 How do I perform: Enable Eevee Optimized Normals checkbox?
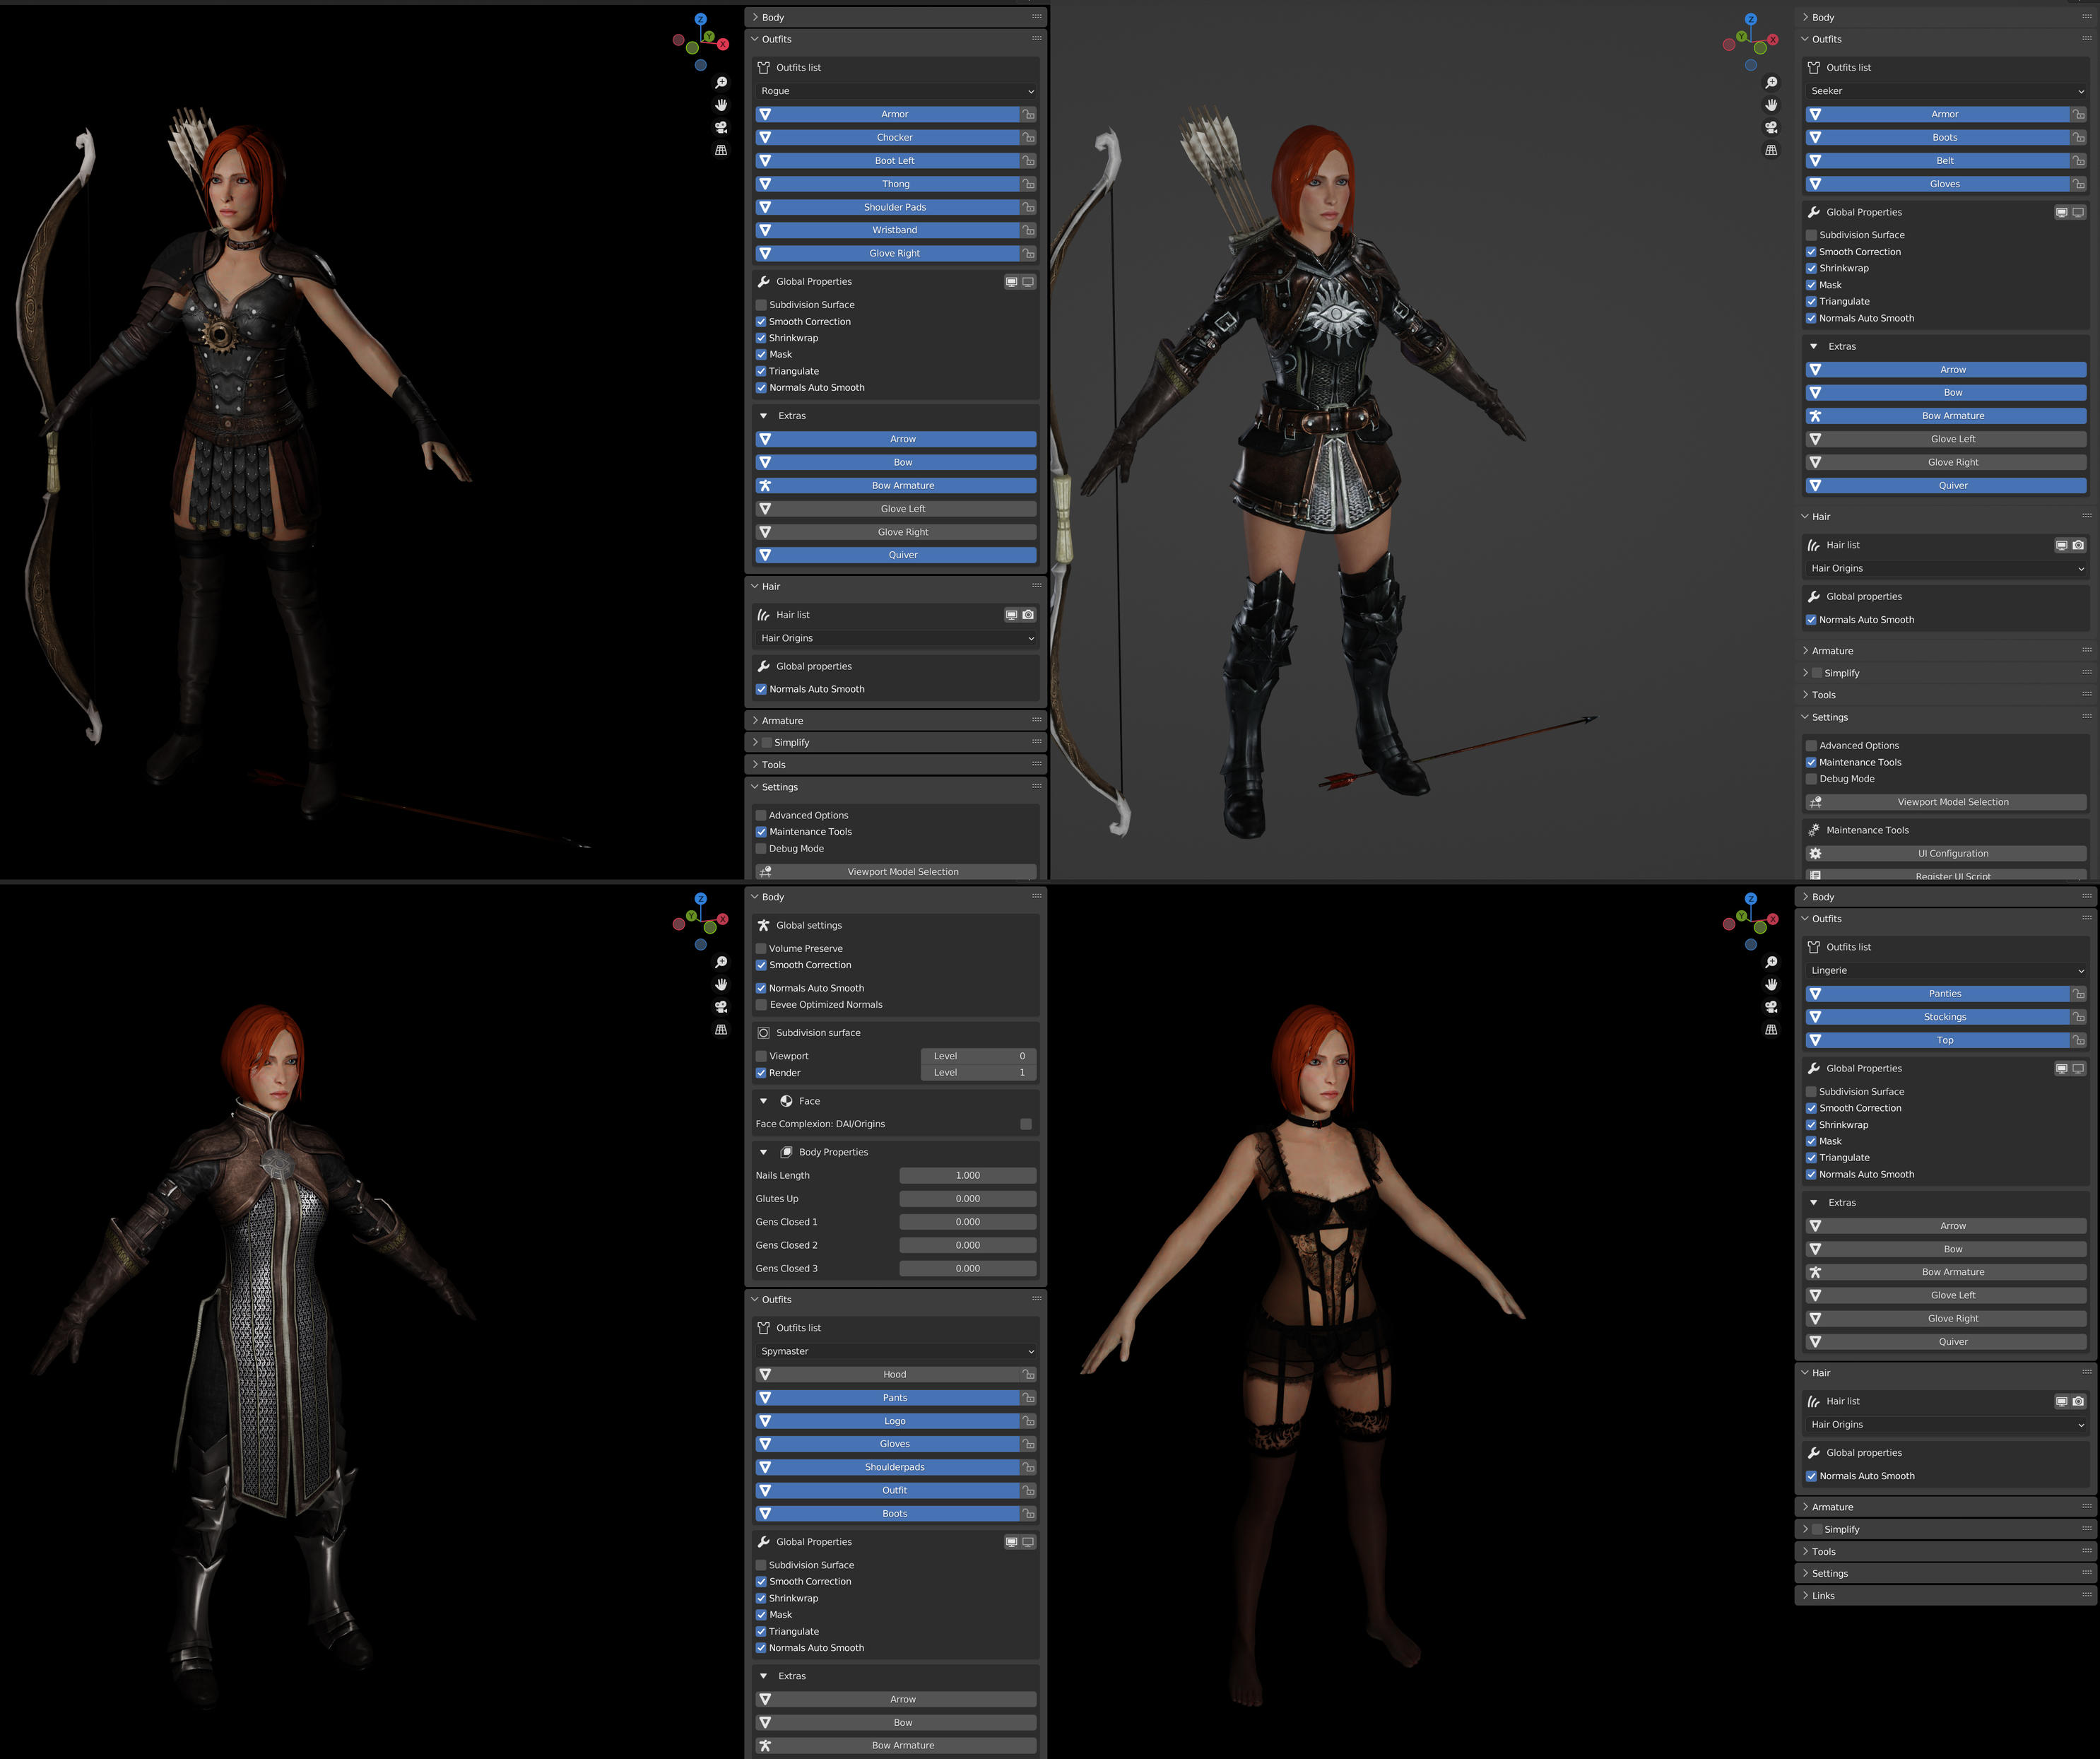[761, 1005]
